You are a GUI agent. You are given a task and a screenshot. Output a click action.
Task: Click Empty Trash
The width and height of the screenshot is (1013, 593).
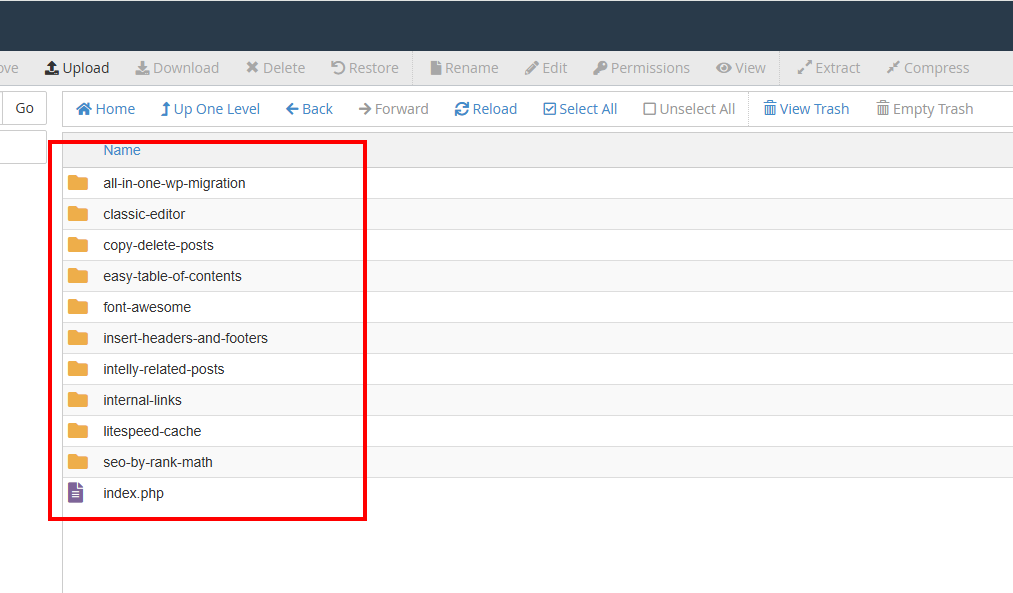point(924,109)
